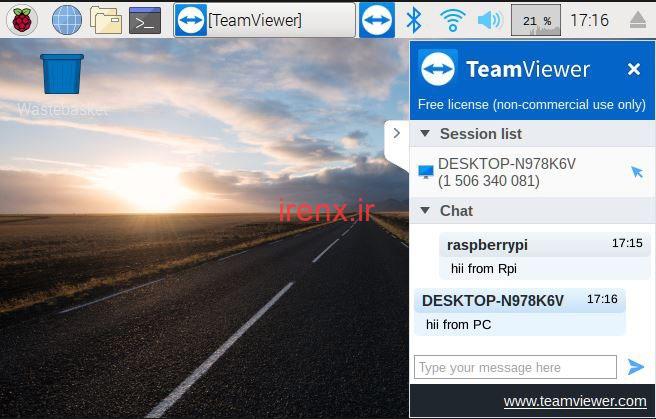Launch the terminal from the taskbar

click(x=145, y=19)
